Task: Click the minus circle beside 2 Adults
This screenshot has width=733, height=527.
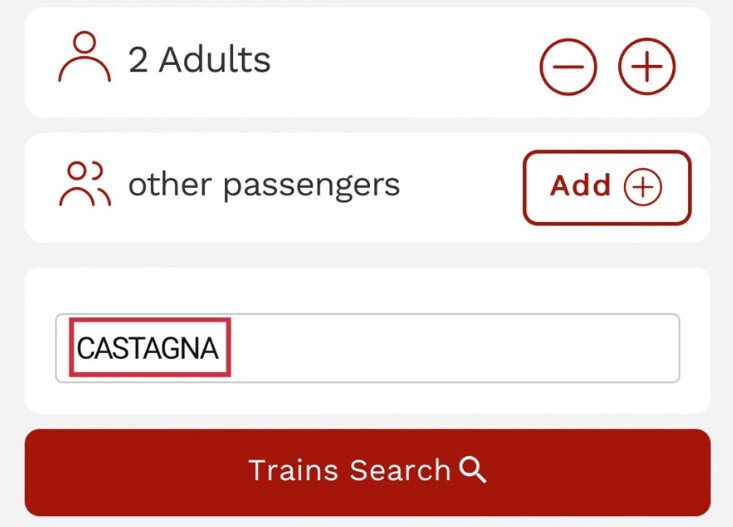Action: pyautogui.click(x=568, y=67)
